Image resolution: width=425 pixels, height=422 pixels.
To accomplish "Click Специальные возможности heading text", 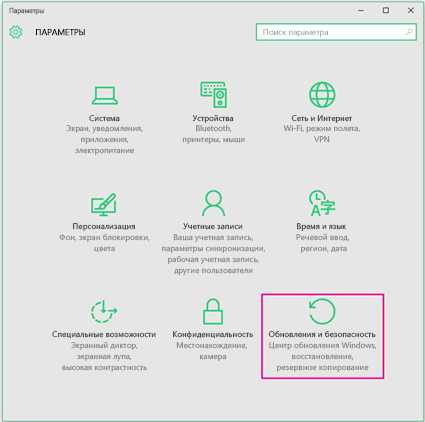I will coord(104,334).
